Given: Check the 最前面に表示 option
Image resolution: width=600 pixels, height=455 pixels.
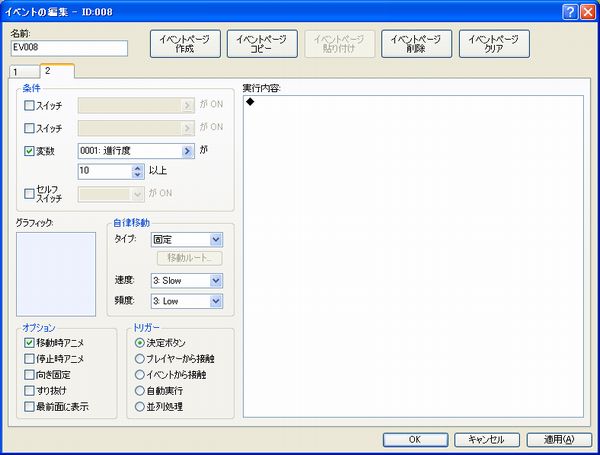Looking at the screenshot, I should pyautogui.click(x=29, y=406).
